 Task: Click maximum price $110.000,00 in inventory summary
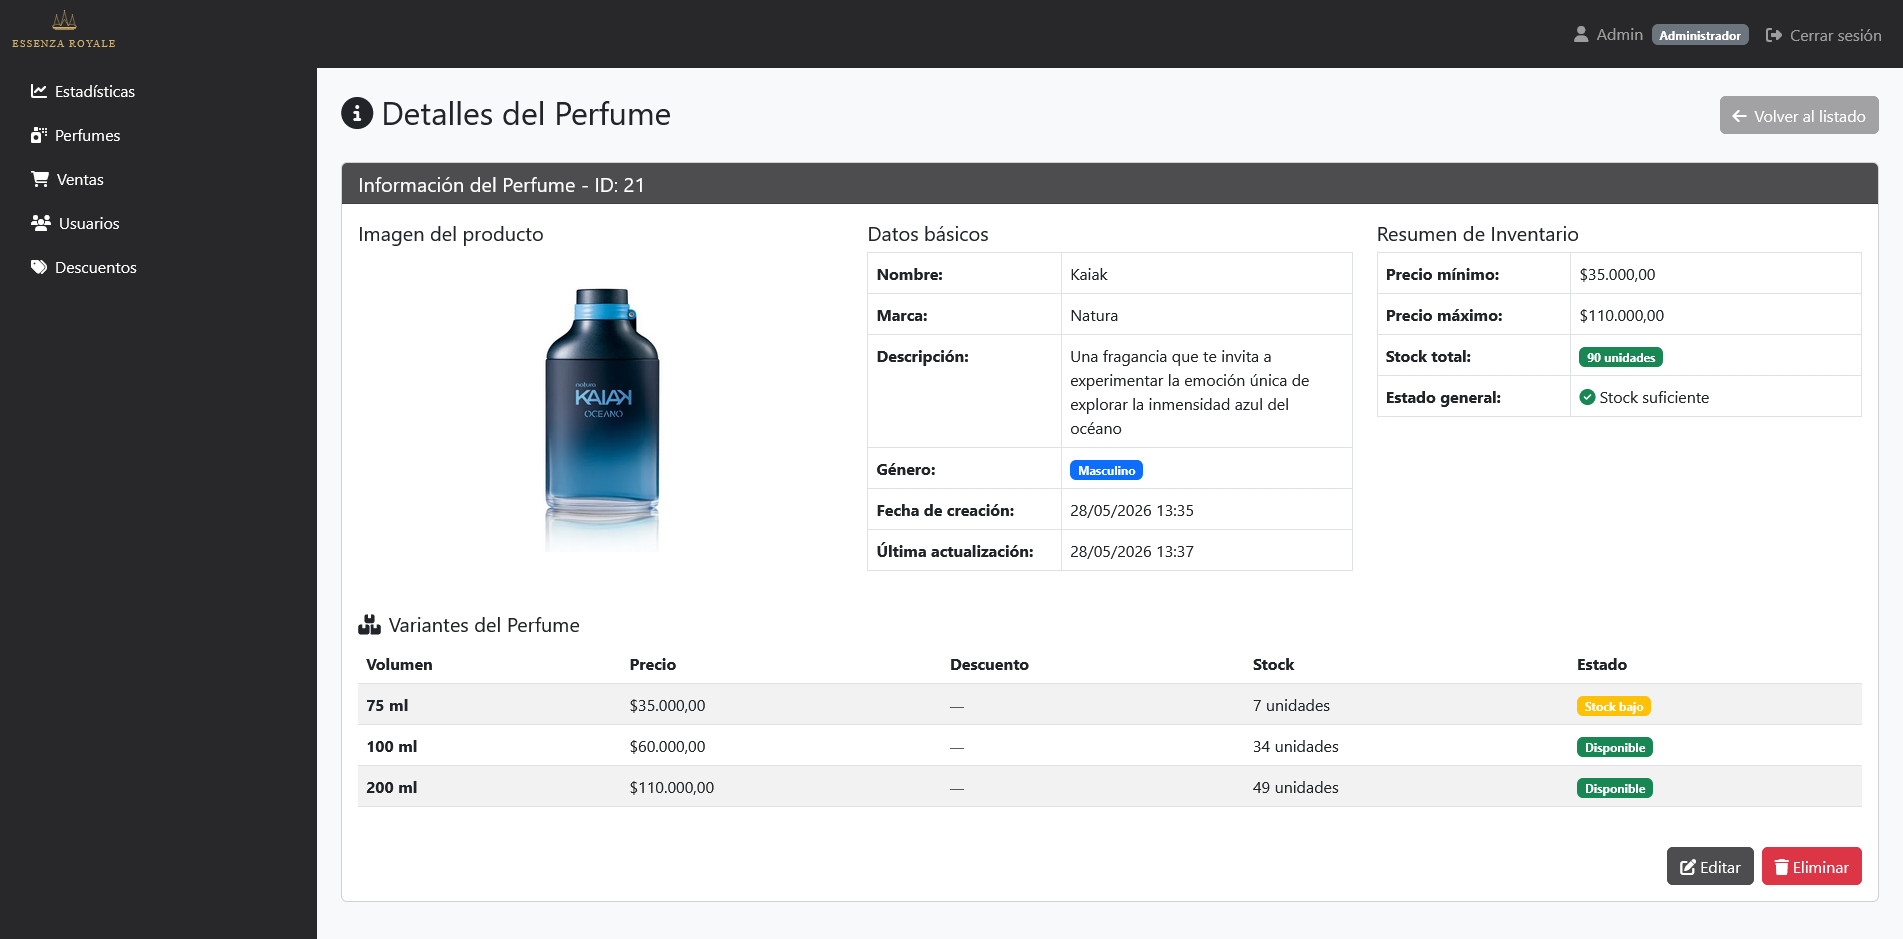(1622, 315)
